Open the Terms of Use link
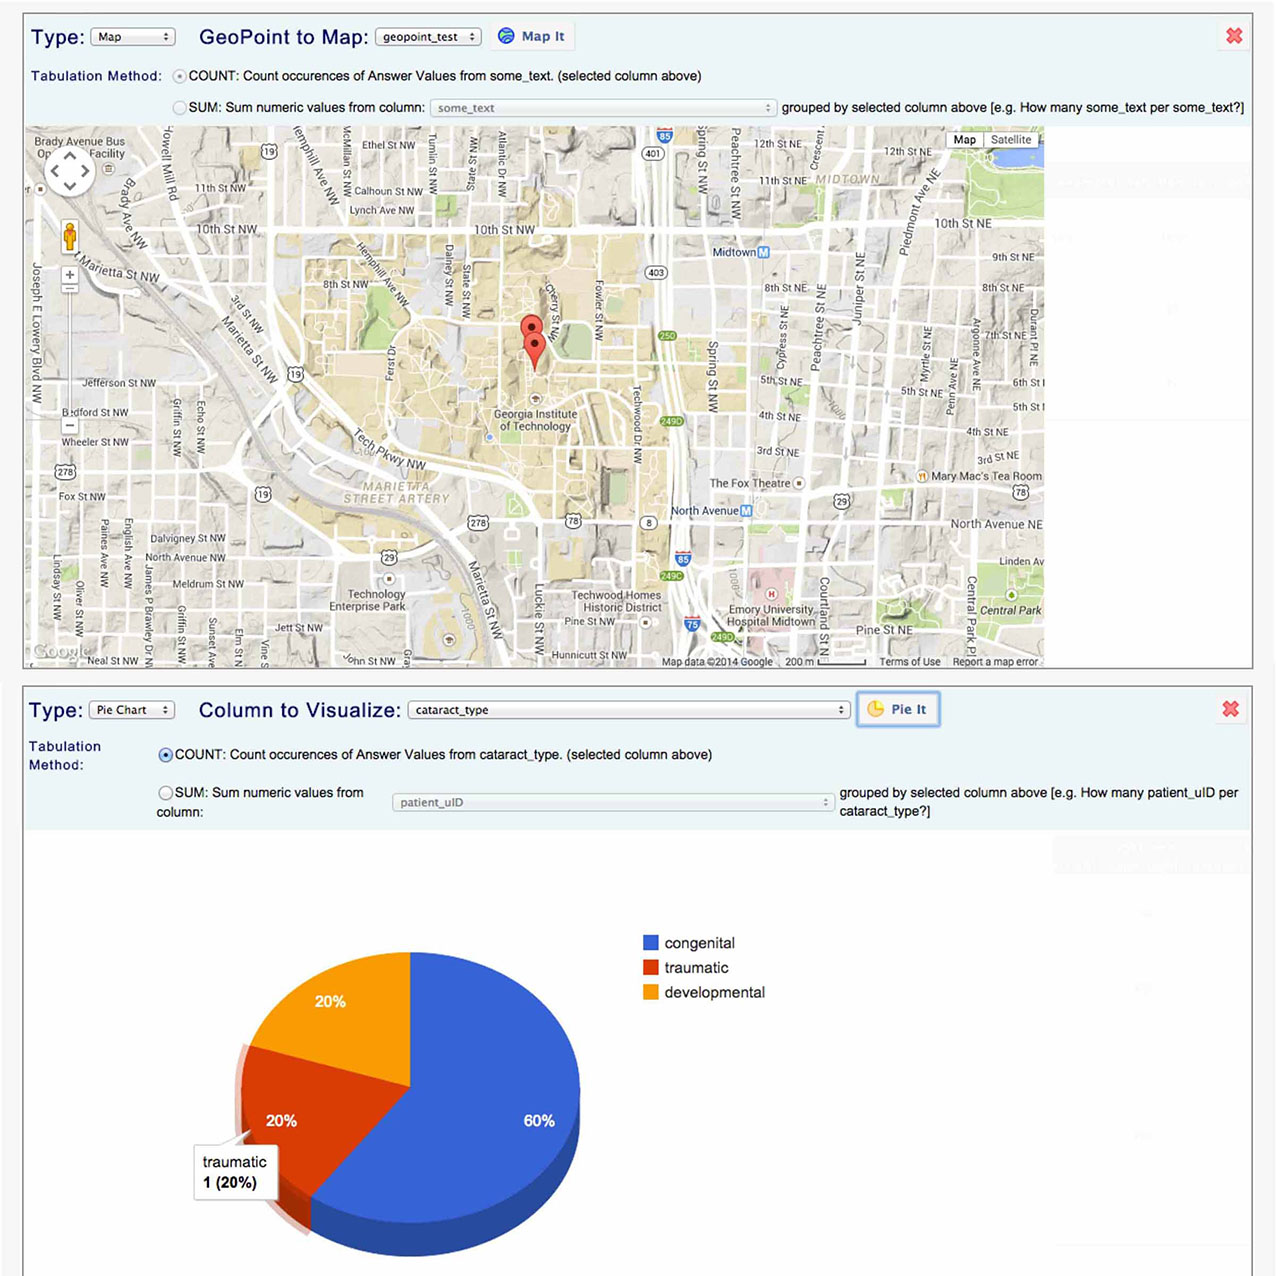 (x=909, y=662)
